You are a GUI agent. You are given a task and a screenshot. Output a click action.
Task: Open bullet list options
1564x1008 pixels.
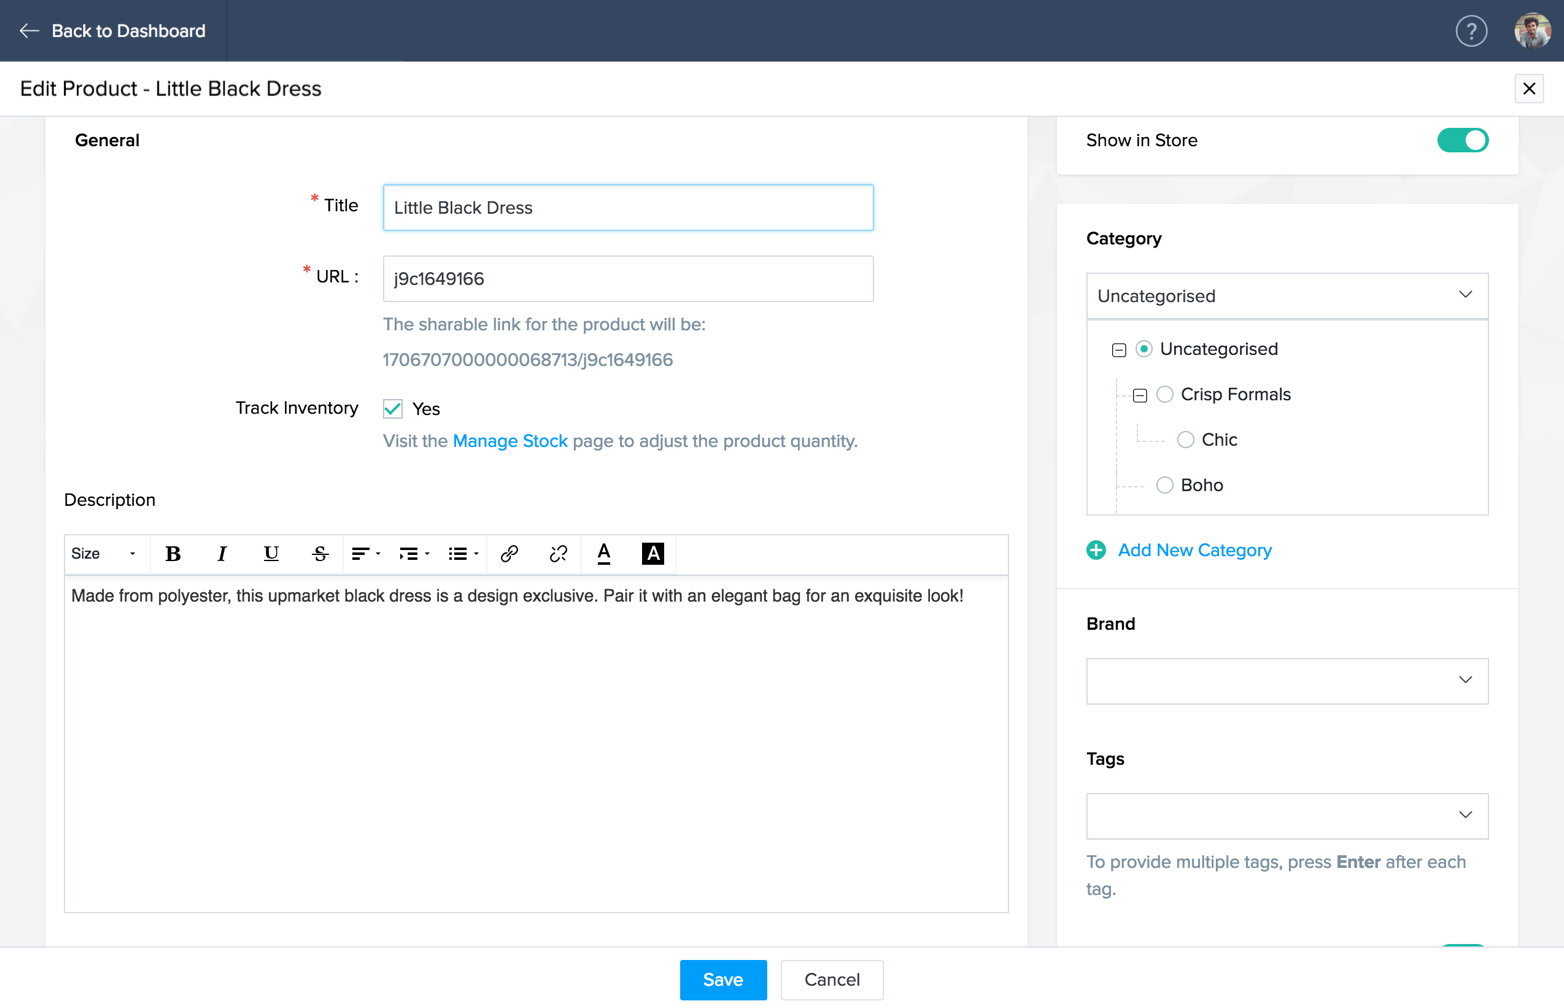(x=463, y=554)
